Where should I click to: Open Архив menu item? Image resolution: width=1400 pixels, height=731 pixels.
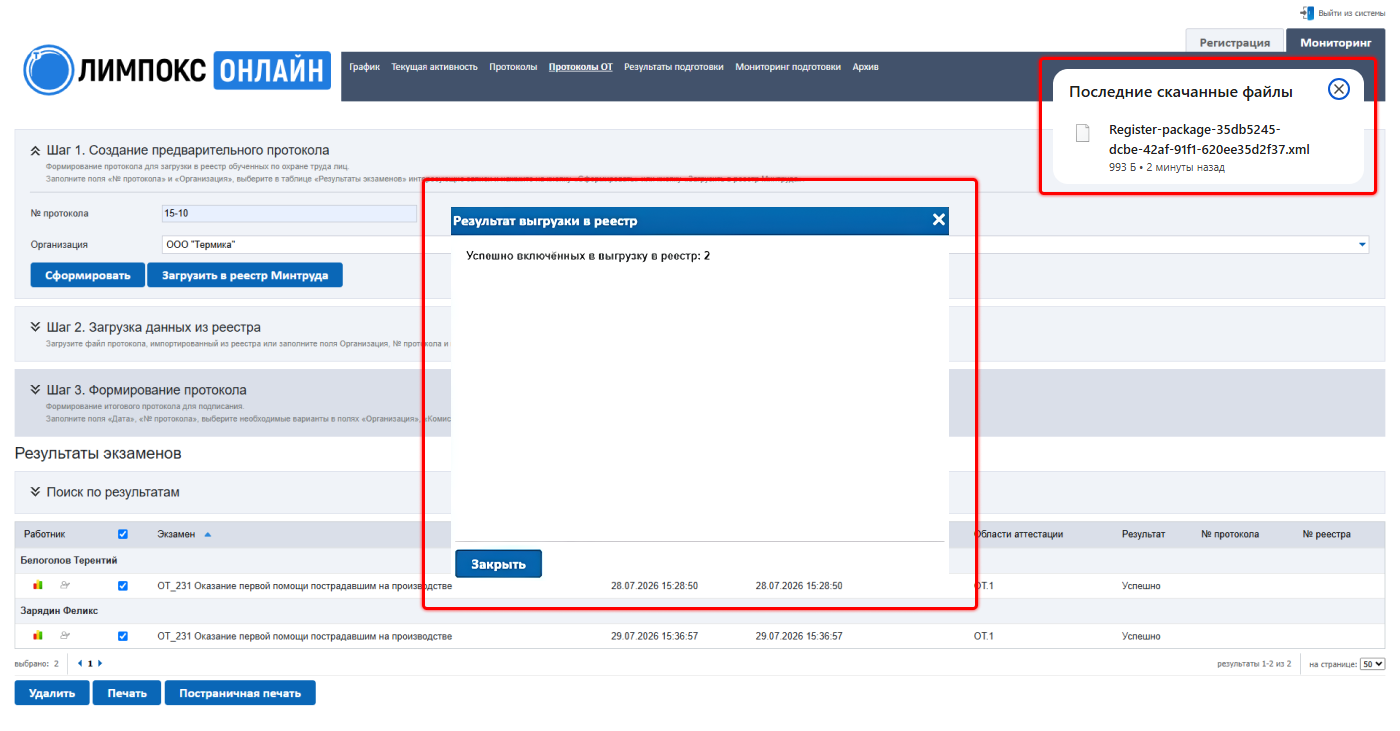click(866, 67)
